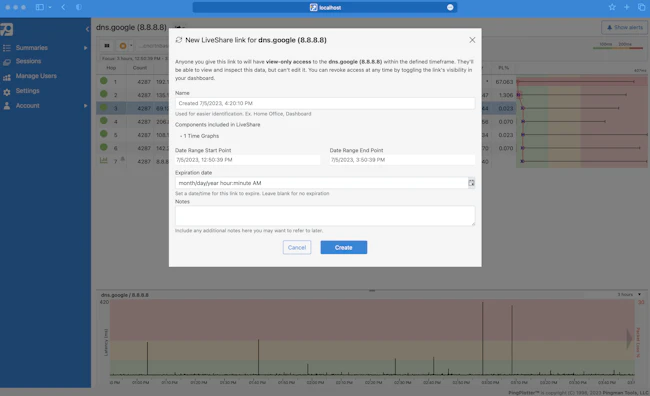Click the latency color scale legend
650x396 pixels.
[x=618, y=46]
